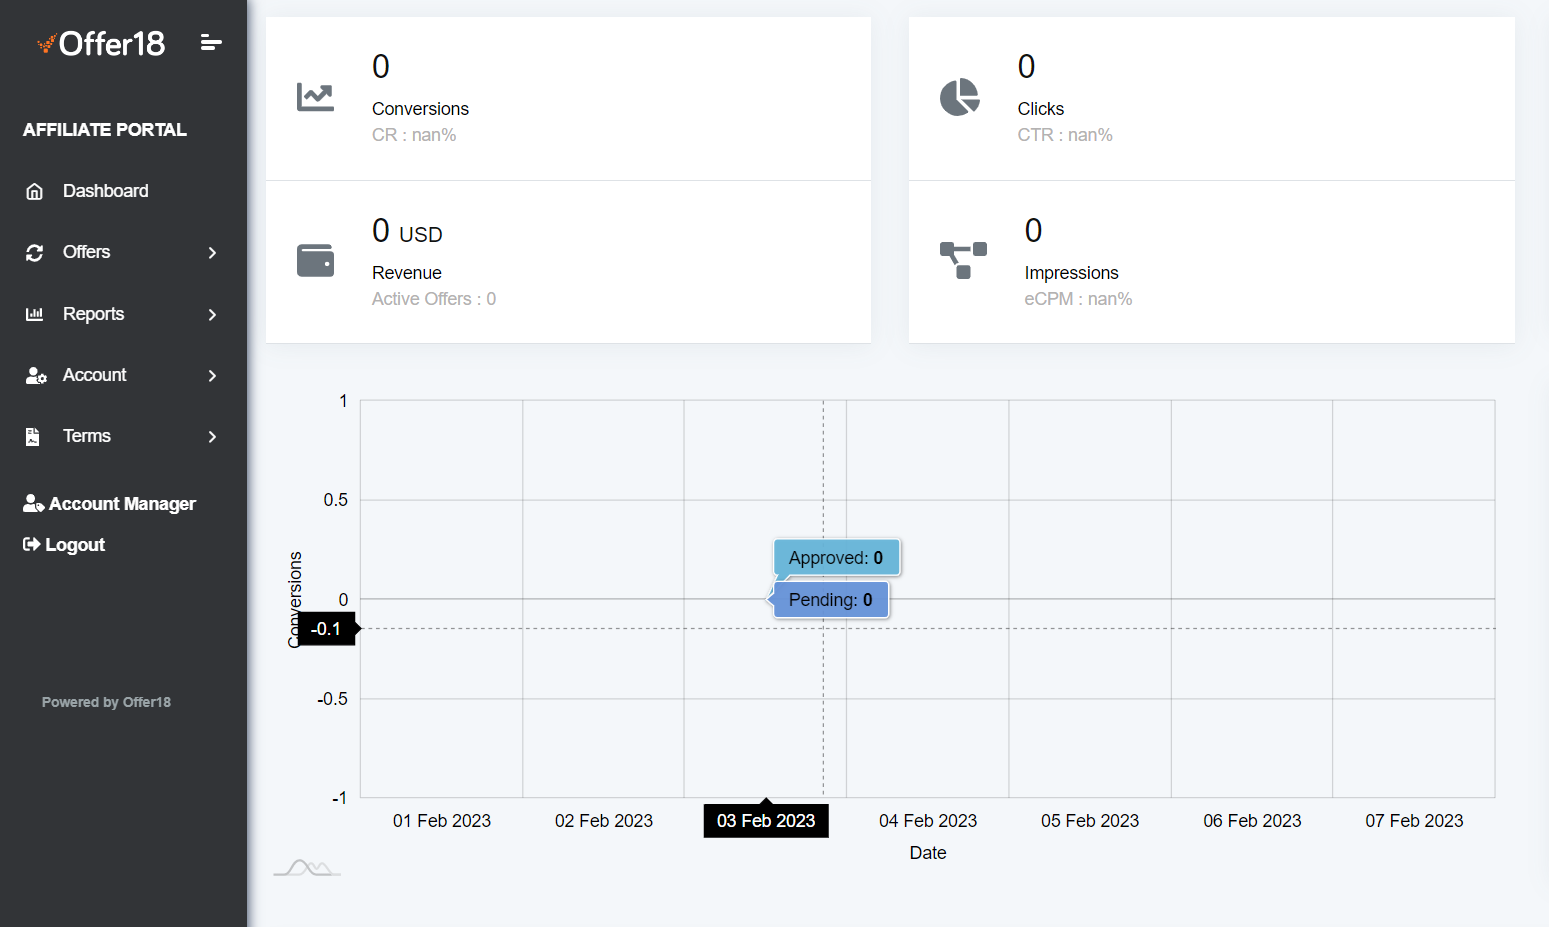Click the Conversions line chart icon
1549x927 pixels.
(x=315, y=97)
